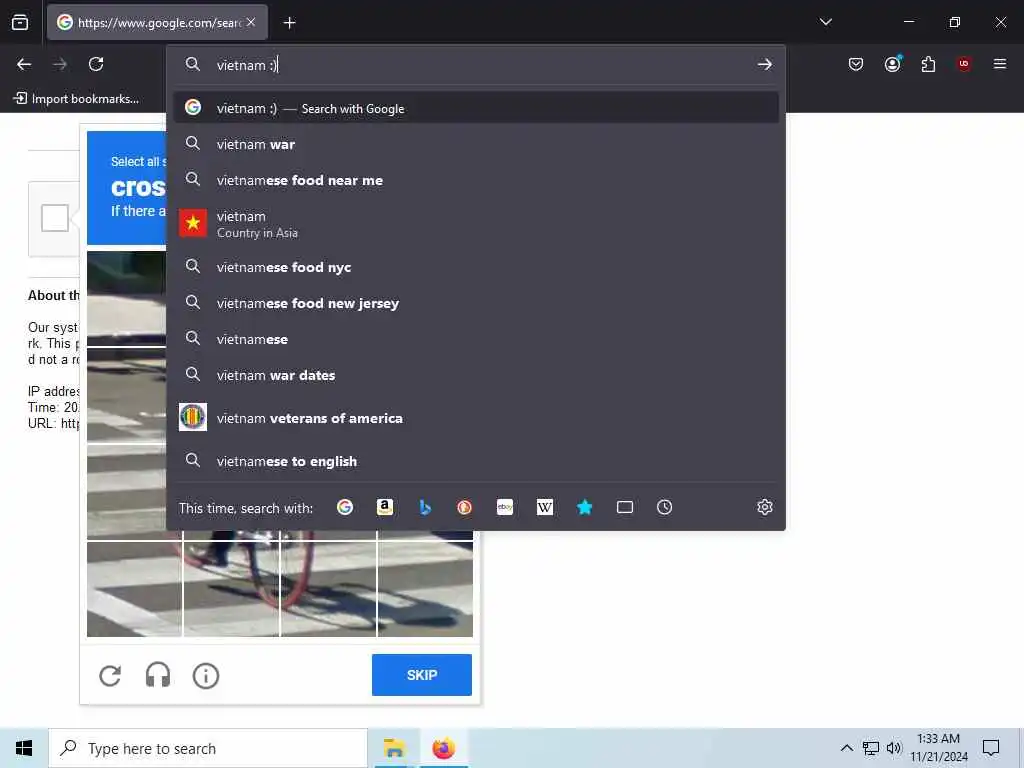This screenshot has width=1024, height=768.
Task: Search this time with Amazon
Action: pos(385,507)
